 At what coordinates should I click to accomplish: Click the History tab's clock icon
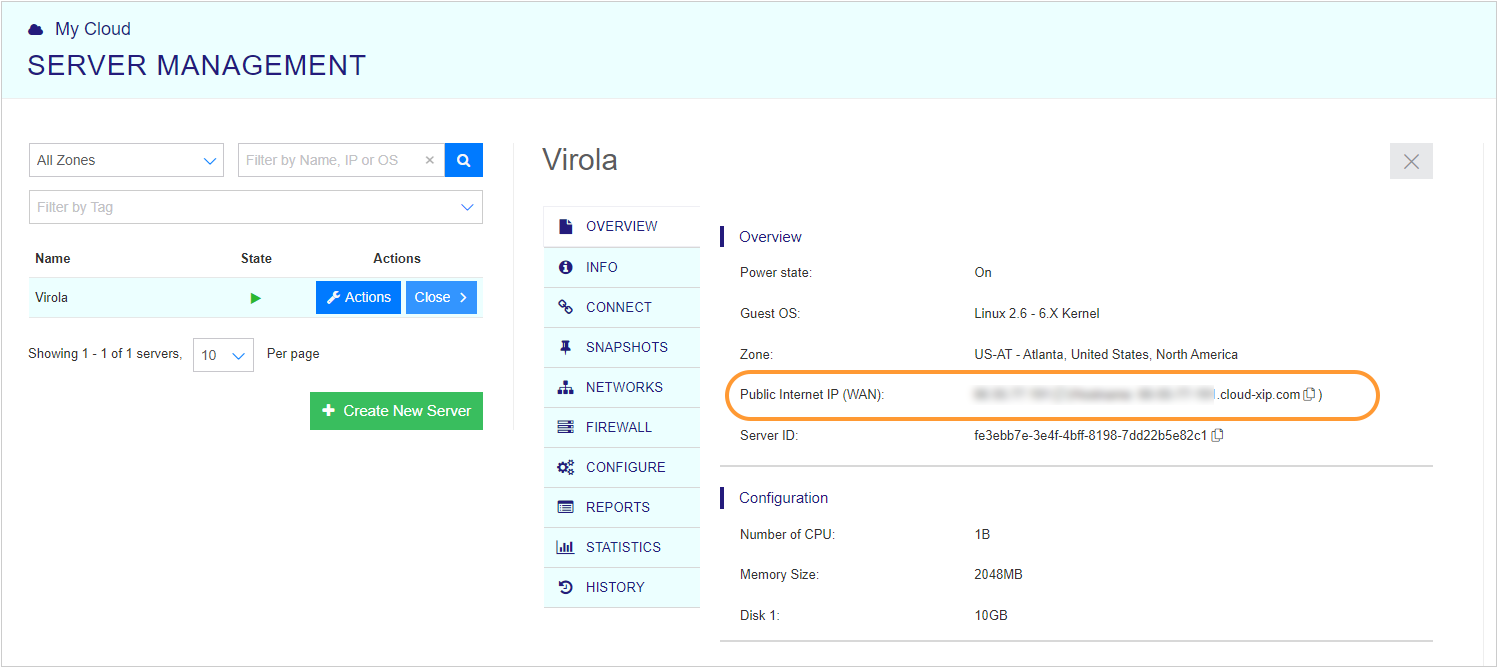(x=566, y=587)
